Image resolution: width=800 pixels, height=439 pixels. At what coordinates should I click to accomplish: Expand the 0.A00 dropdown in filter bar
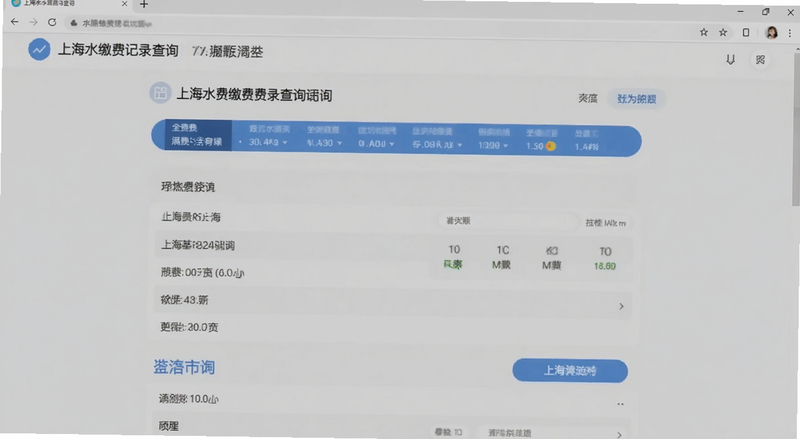point(376,144)
